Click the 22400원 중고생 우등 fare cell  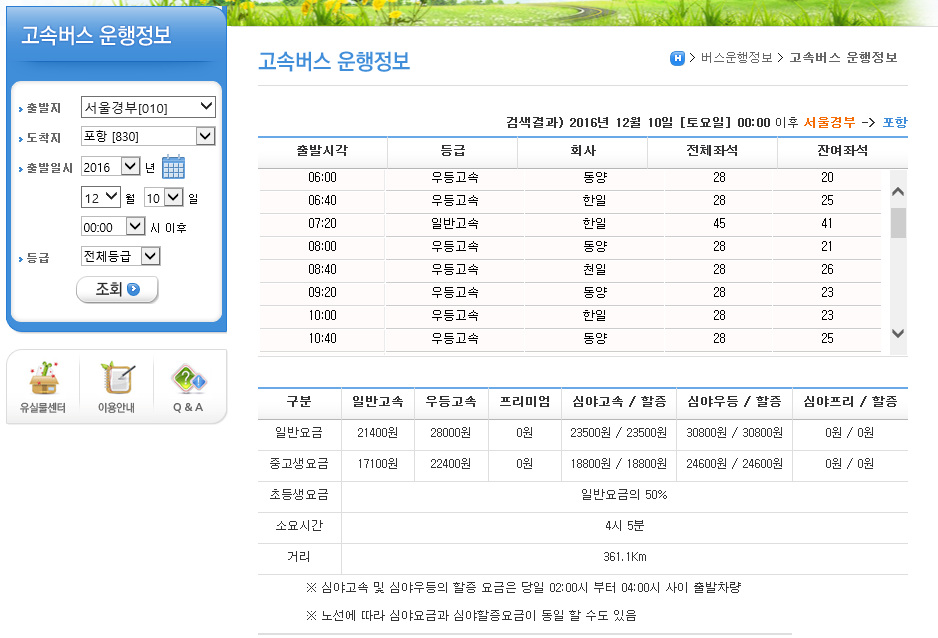[x=451, y=464]
